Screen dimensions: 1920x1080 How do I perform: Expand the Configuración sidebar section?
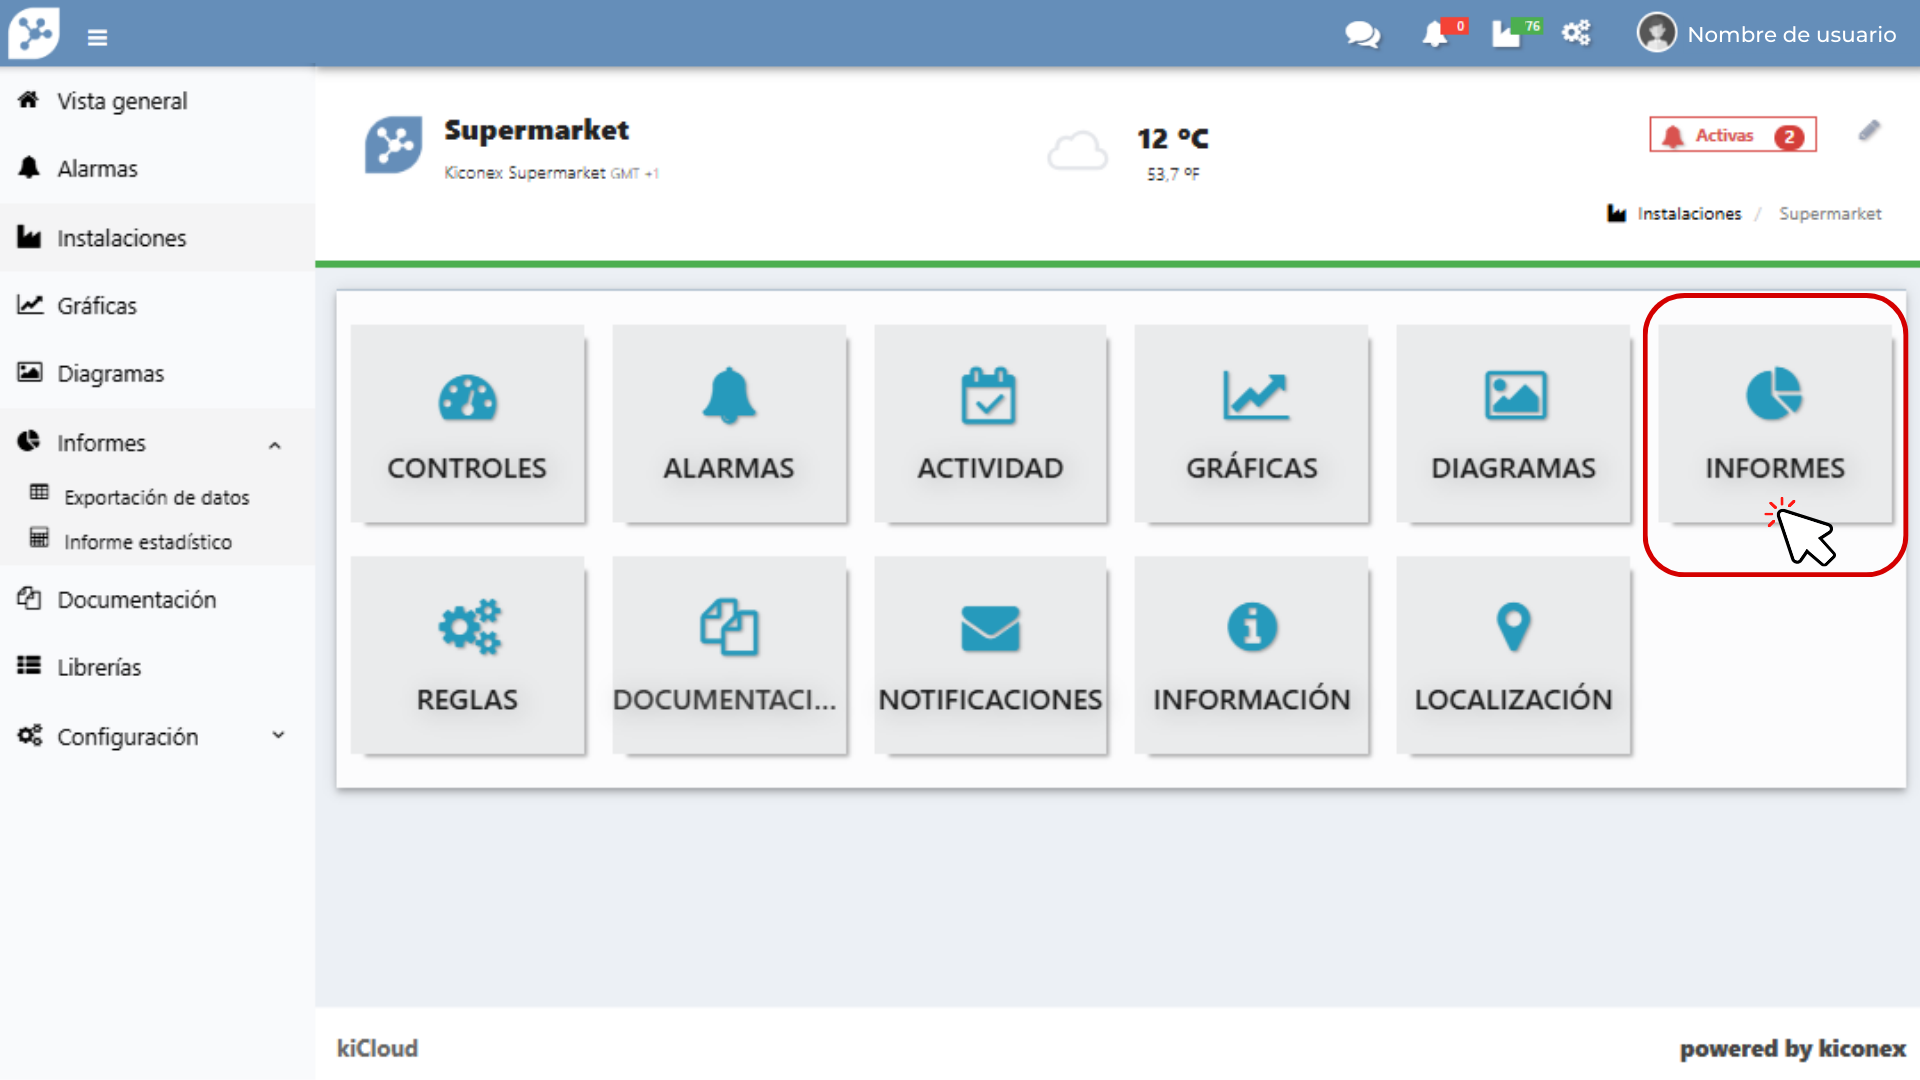[x=278, y=736]
